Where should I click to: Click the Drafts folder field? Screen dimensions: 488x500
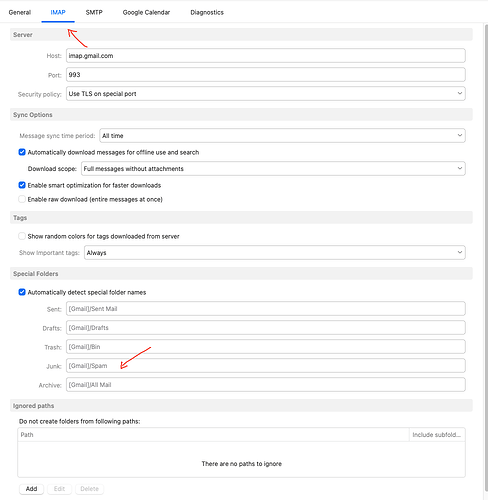tap(266, 328)
